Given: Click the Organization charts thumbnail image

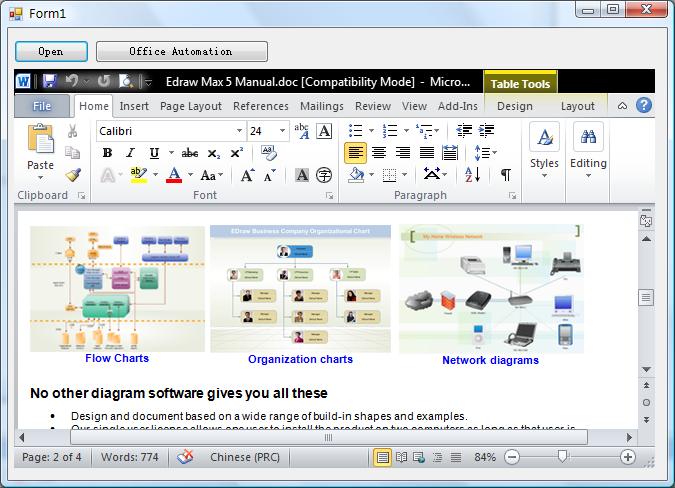Looking at the screenshot, I should pyautogui.click(x=300, y=289).
